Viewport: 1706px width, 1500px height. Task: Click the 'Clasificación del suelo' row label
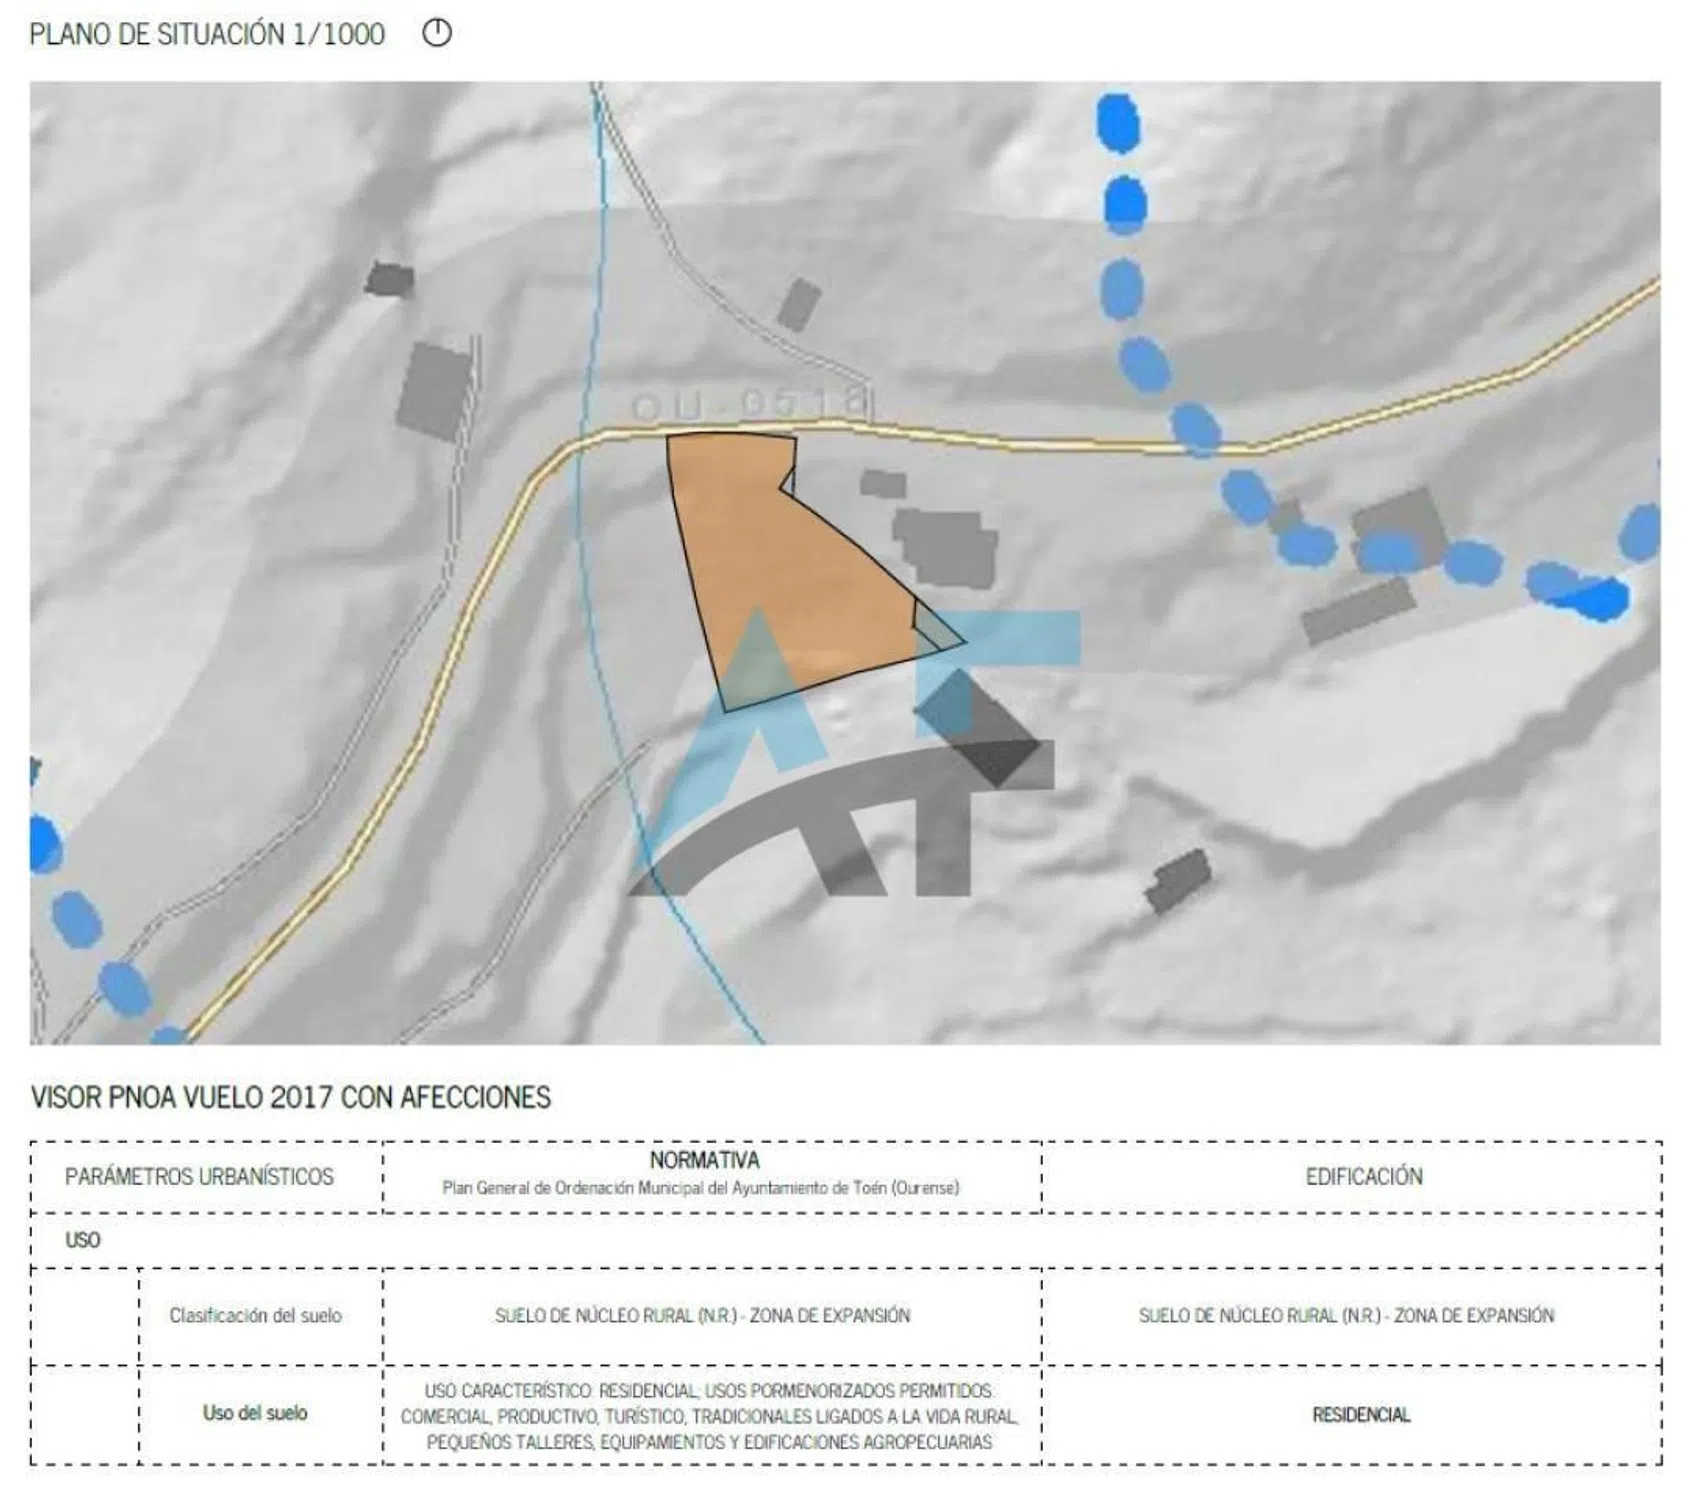tap(255, 1315)
